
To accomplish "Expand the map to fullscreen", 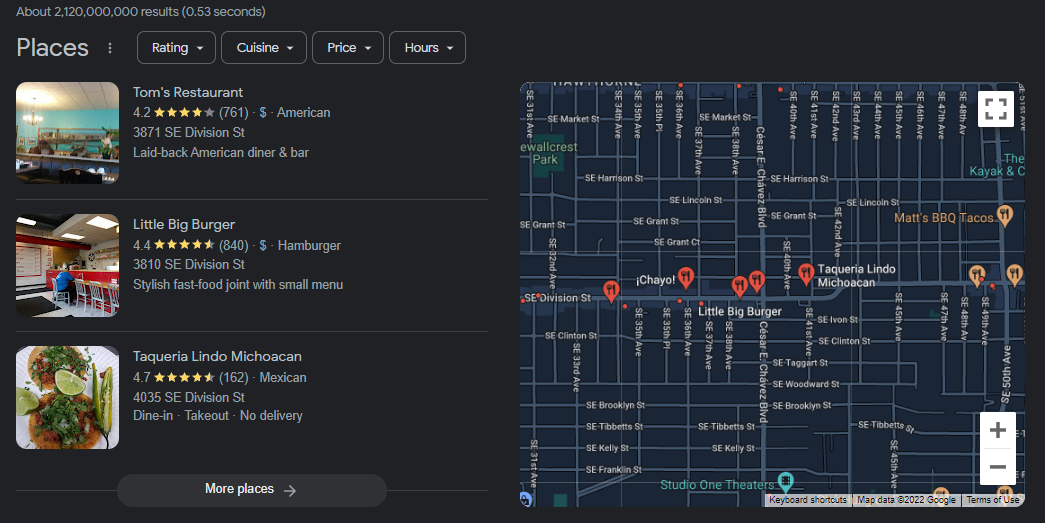I will point(996,109).
